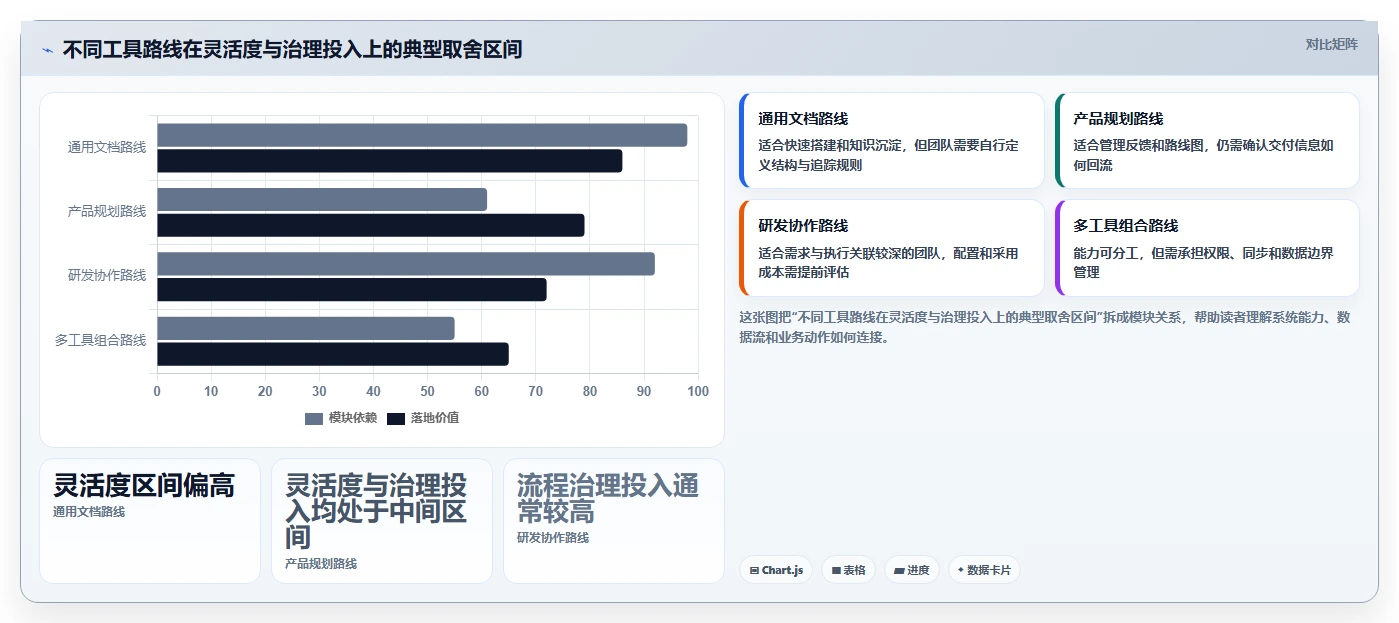This screenshot has height=623, width=1399.
Task: Click the x-axis tick label 100
Action: click(698, 391)
